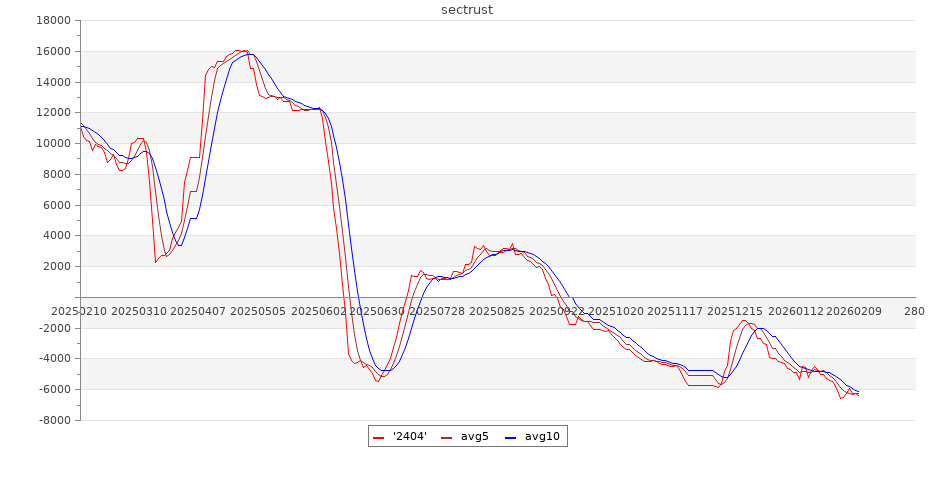Select the '2404' legend label
Screen dimensions: 935x500
tap(410, 436)
